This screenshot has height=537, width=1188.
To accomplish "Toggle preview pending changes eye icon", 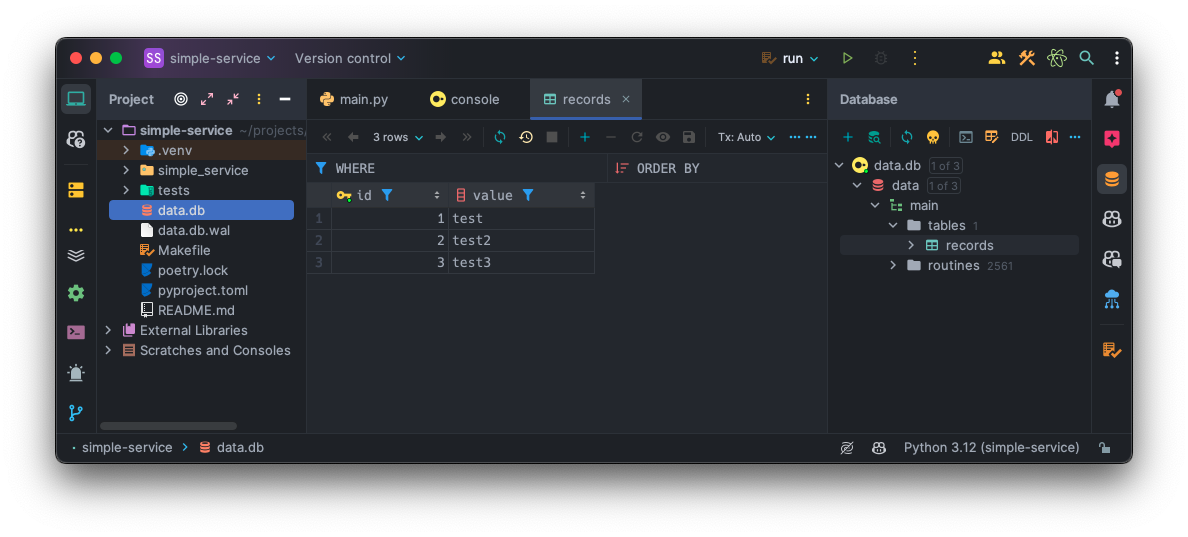I will click(663, 137).
